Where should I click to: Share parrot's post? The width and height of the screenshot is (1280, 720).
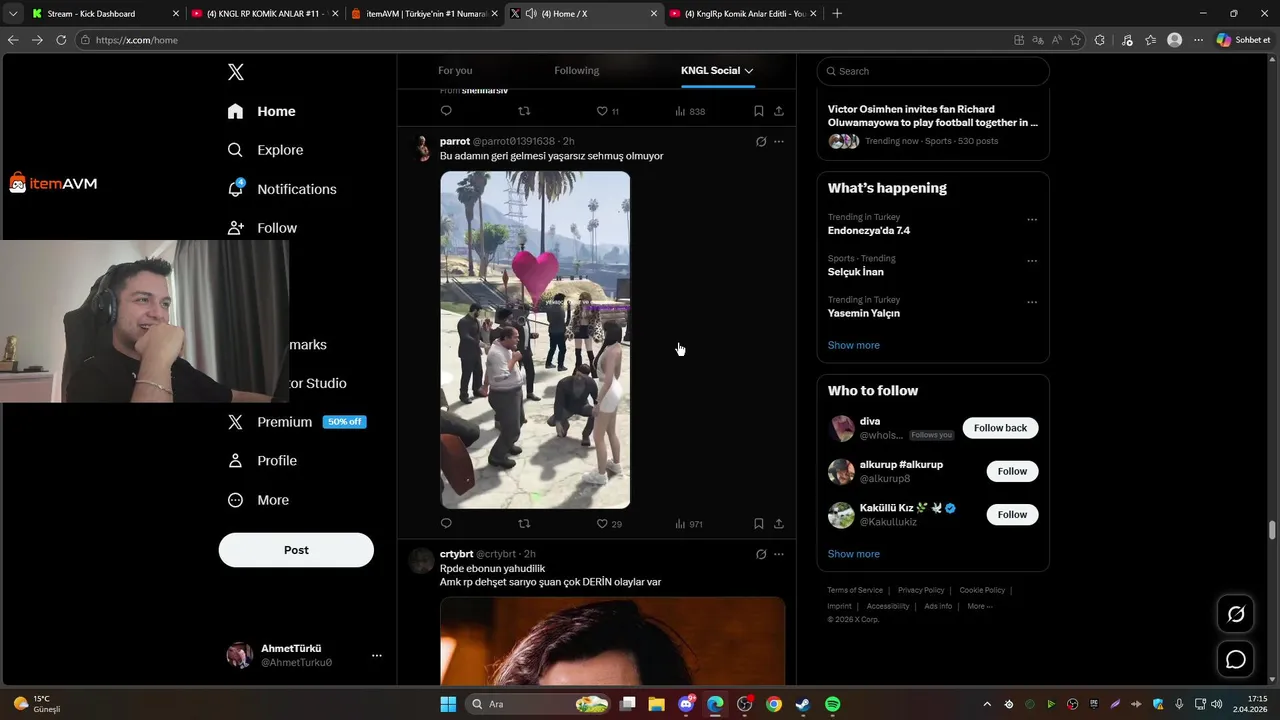(779, 523)
